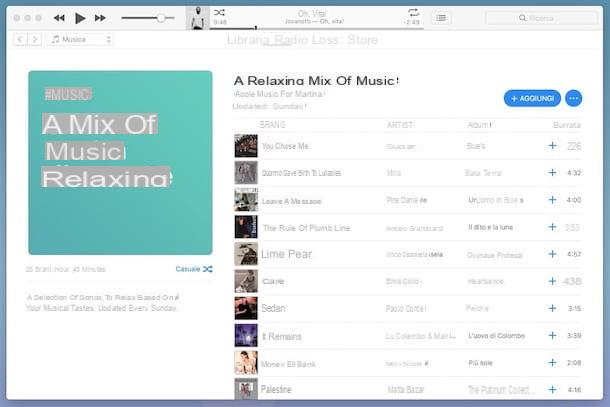Viewport: 610px width, 407px height.
Task: Select the It Remains song title
Action: point(282,337)
